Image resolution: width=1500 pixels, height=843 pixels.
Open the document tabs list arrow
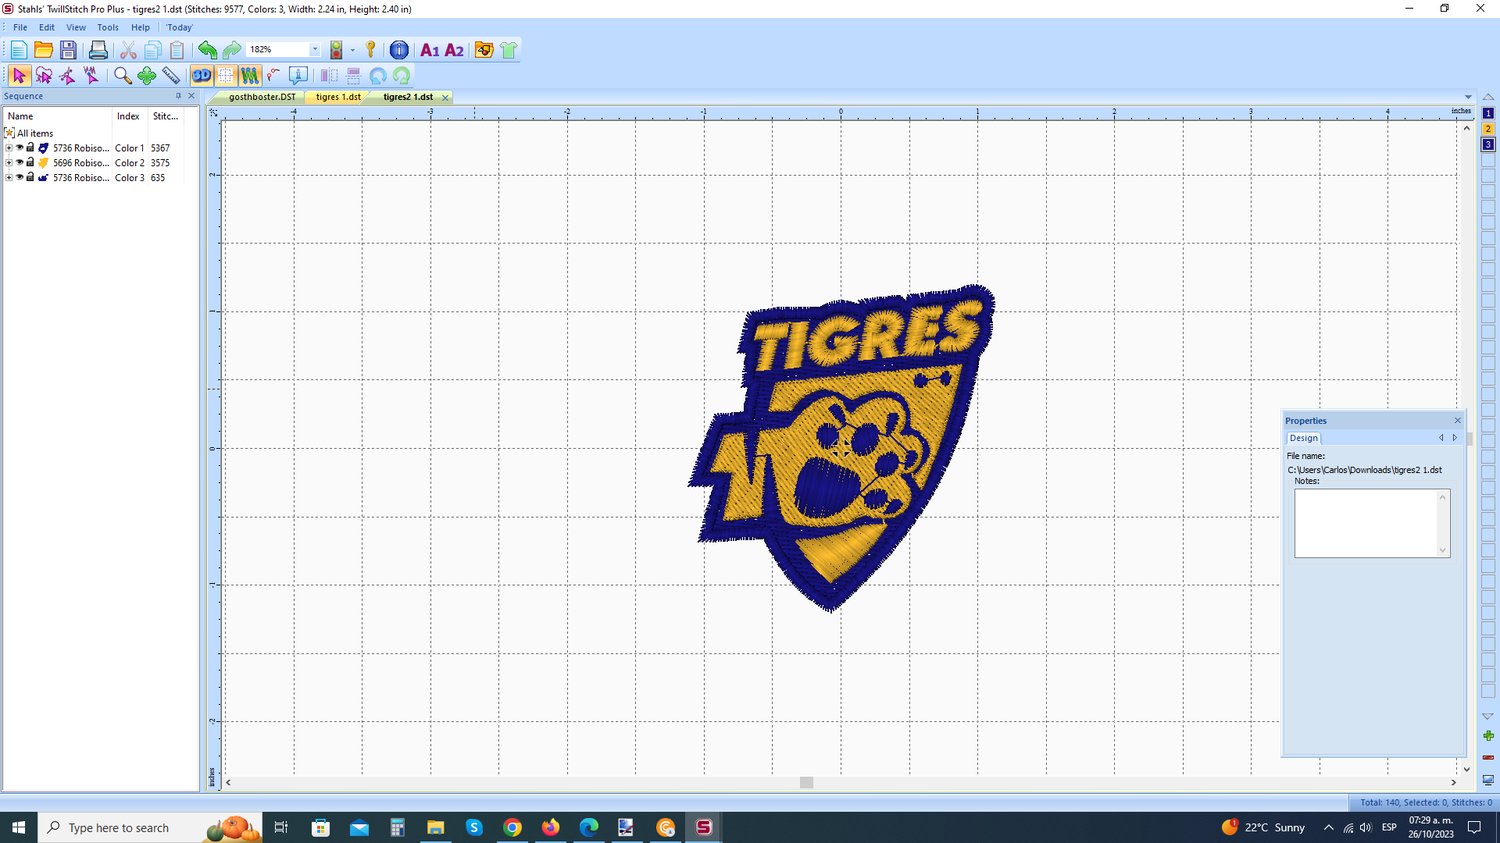1468,97
